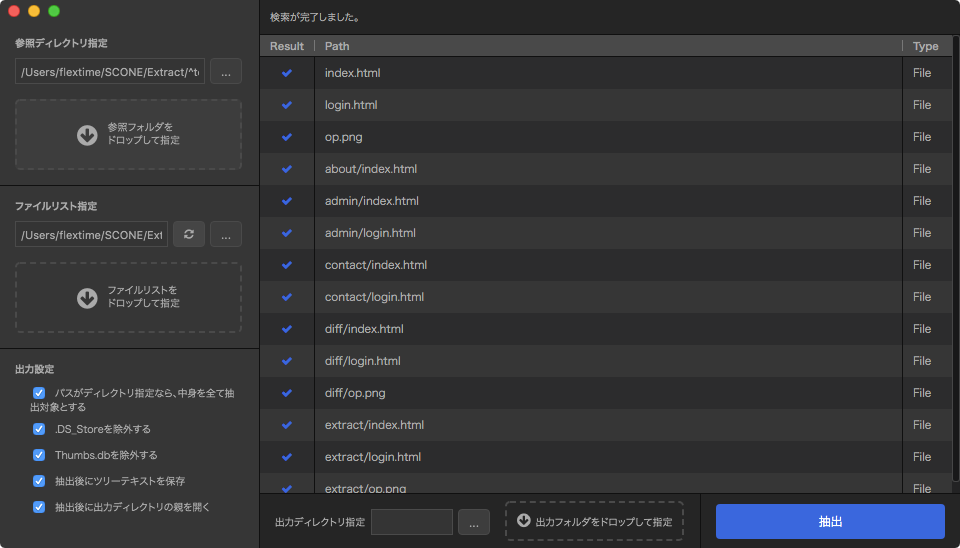This screenshot has width=960, height=548.
Task: Click the checkmark icon for admin/login.html
Action: pyautogui.click(x=287, y=233)
